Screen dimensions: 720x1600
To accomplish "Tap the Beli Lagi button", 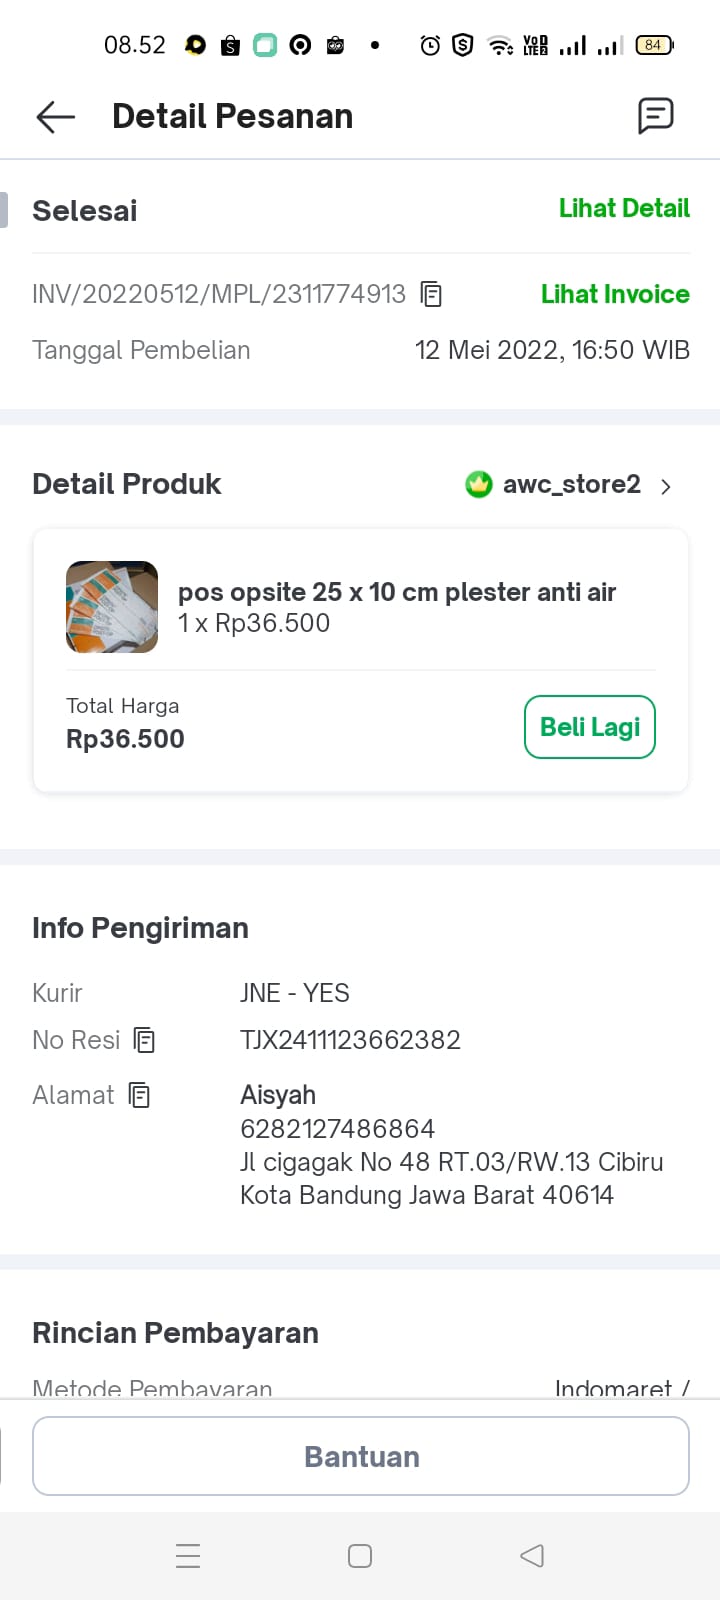I will pos(590,727).
